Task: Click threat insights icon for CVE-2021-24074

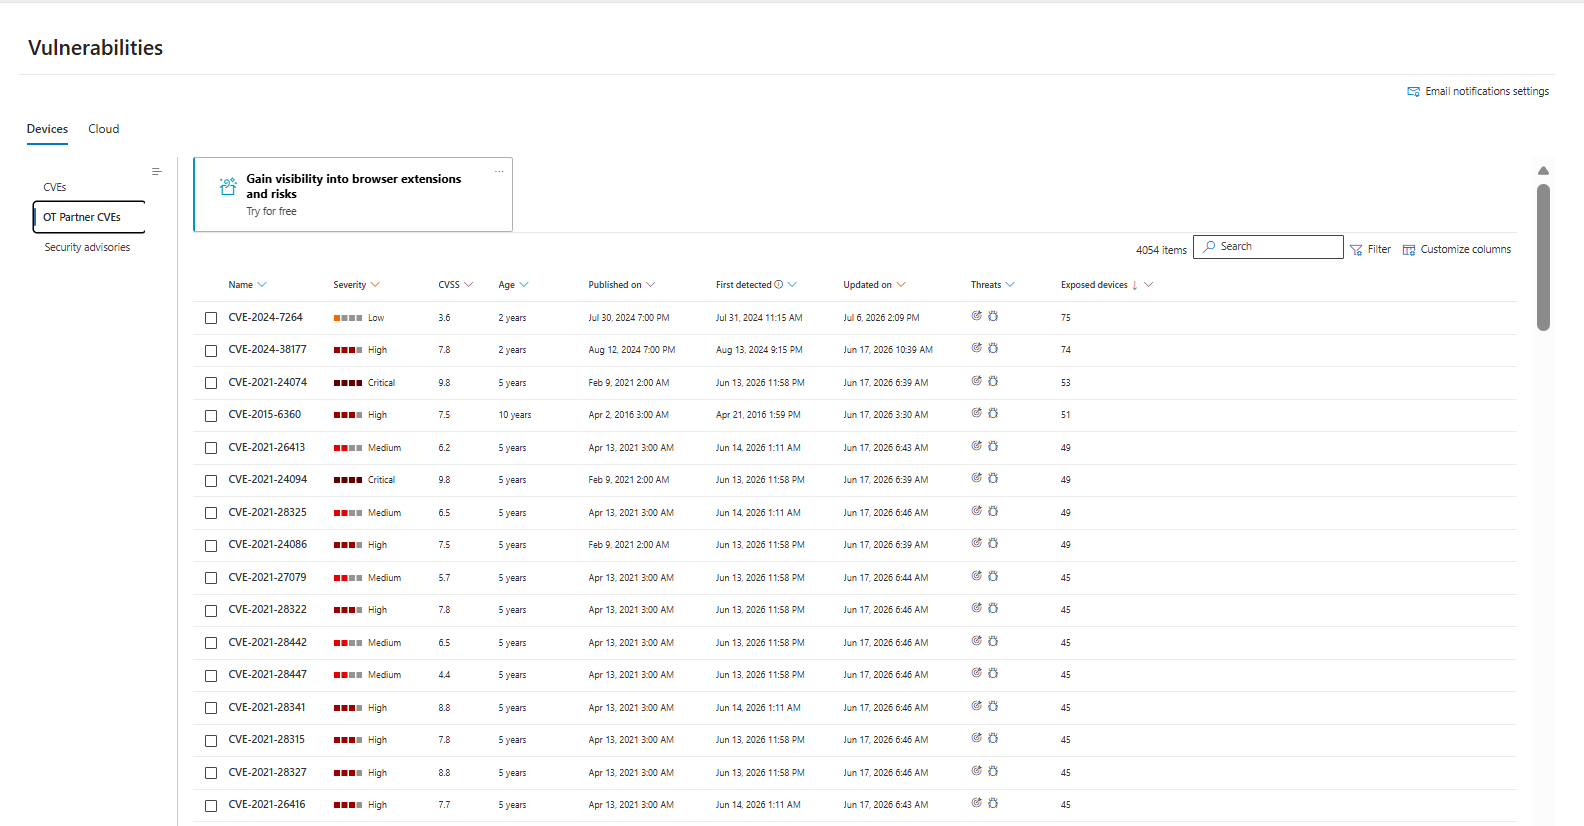Action: pyautogui.click(x=977, y=381)
